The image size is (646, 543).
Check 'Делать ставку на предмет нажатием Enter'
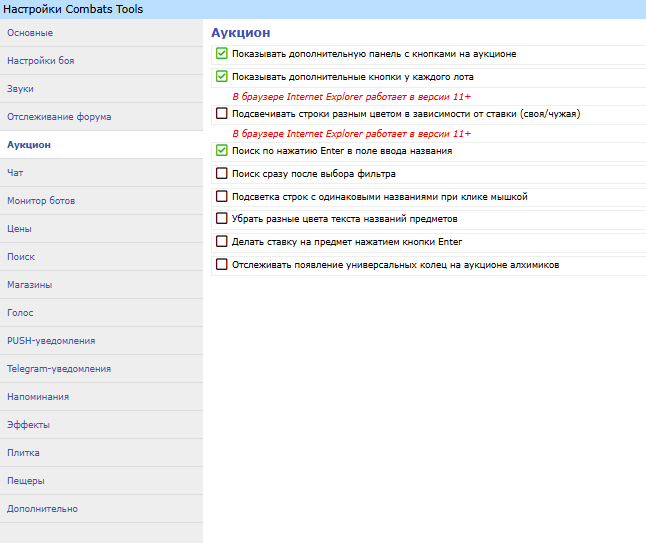(x=222, y=242)
